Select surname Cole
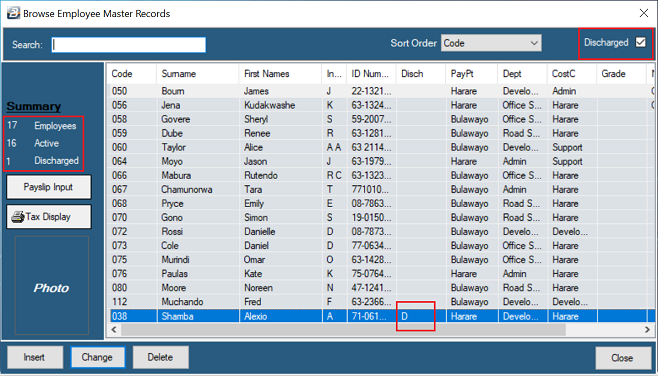The height and width of the screenshot is (376, 658). click(170, 245)
